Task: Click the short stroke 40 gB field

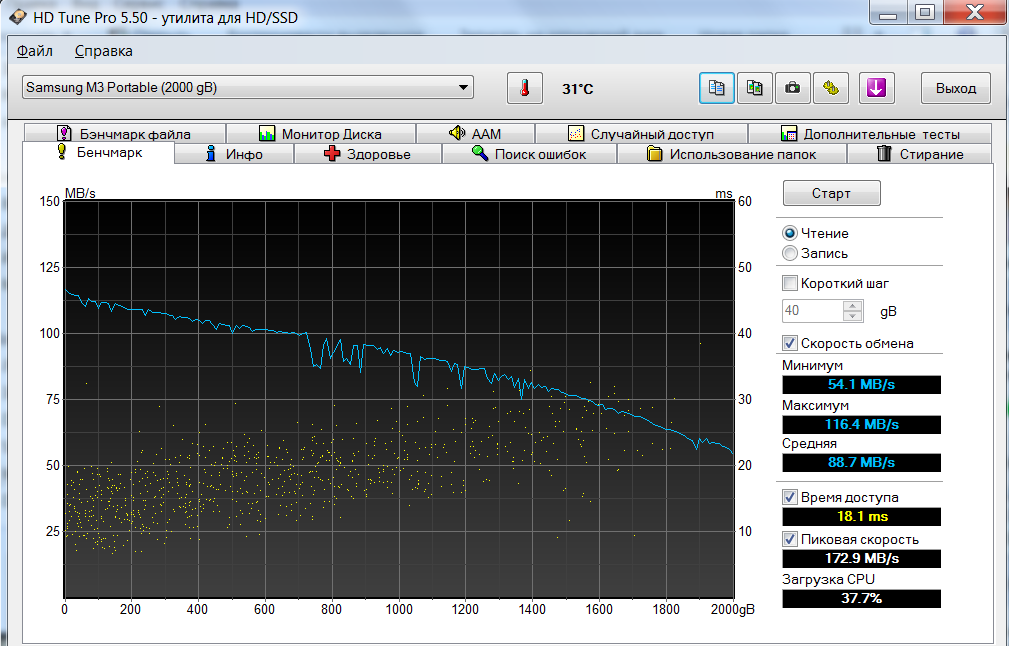Action: coord(813,311)
